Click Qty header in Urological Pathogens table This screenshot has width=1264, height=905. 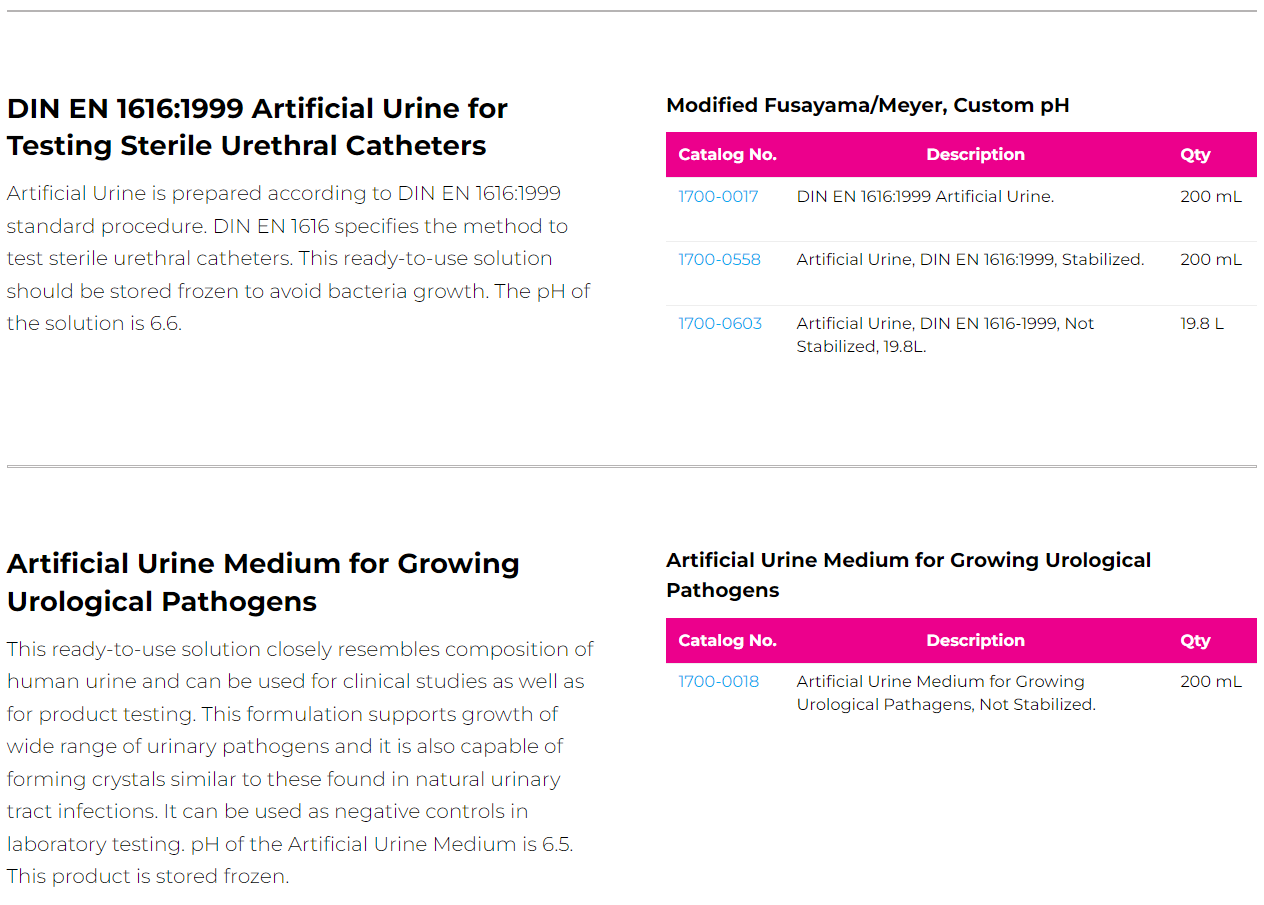pyautogui.click(x=1195, y=641)
